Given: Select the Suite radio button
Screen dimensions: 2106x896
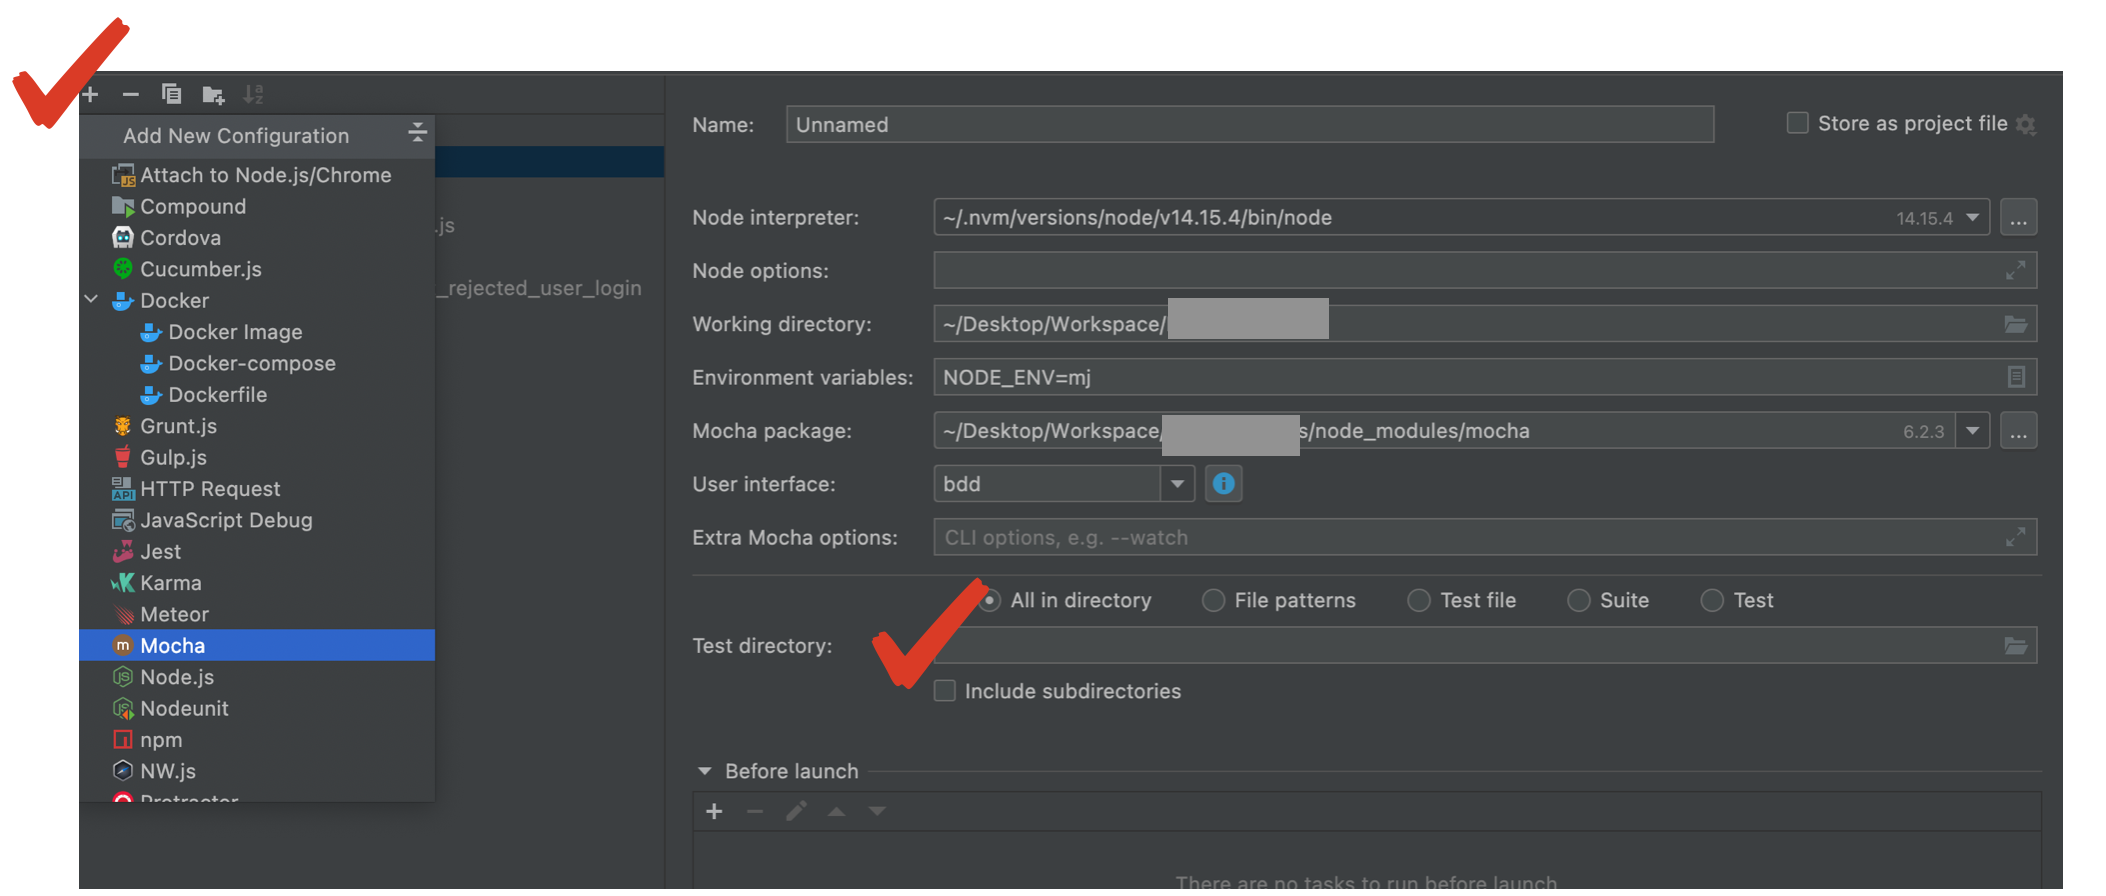Looking at the screenshot, I should coord(1578,600).
